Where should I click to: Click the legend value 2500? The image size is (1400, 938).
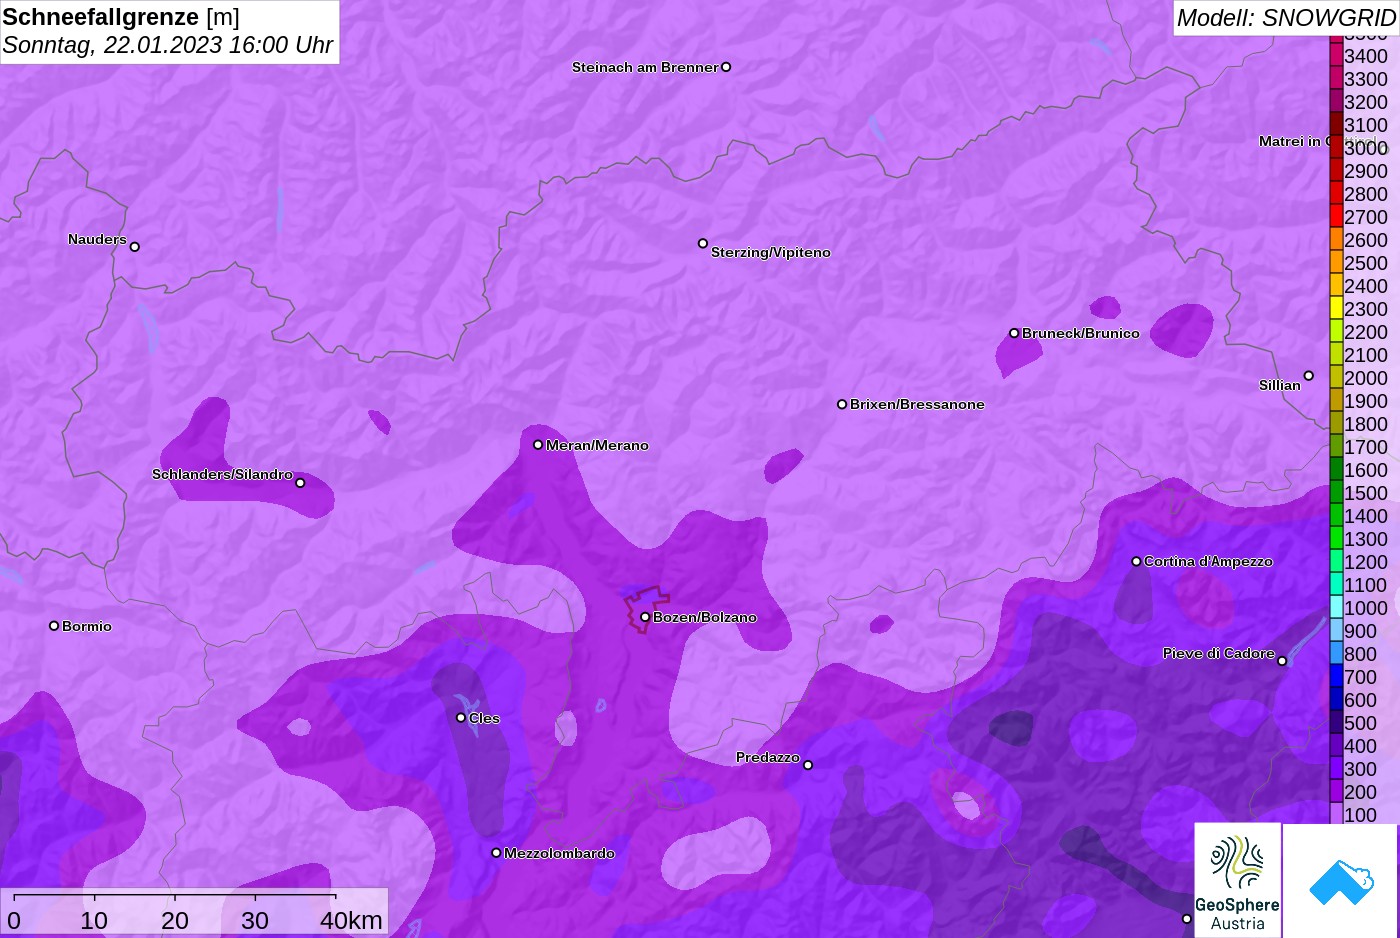[1366, 263]
